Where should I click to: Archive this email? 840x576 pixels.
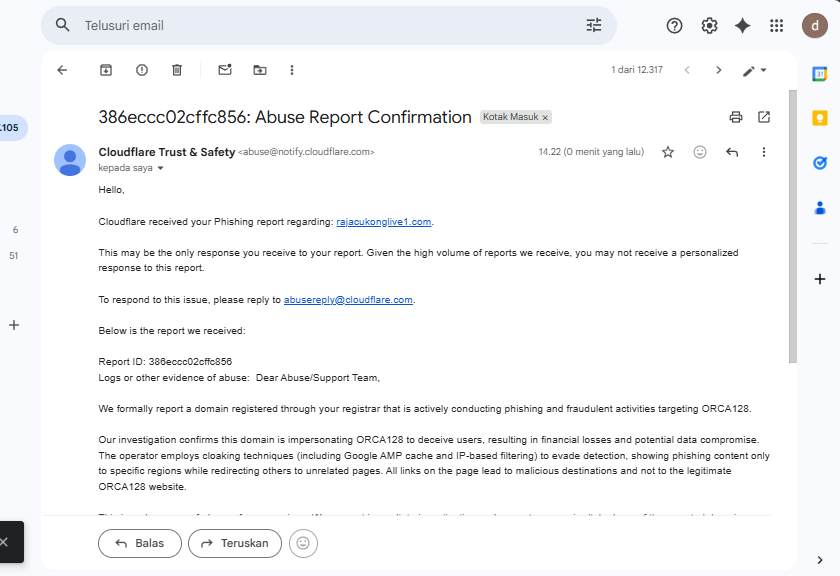coord(106,70)
